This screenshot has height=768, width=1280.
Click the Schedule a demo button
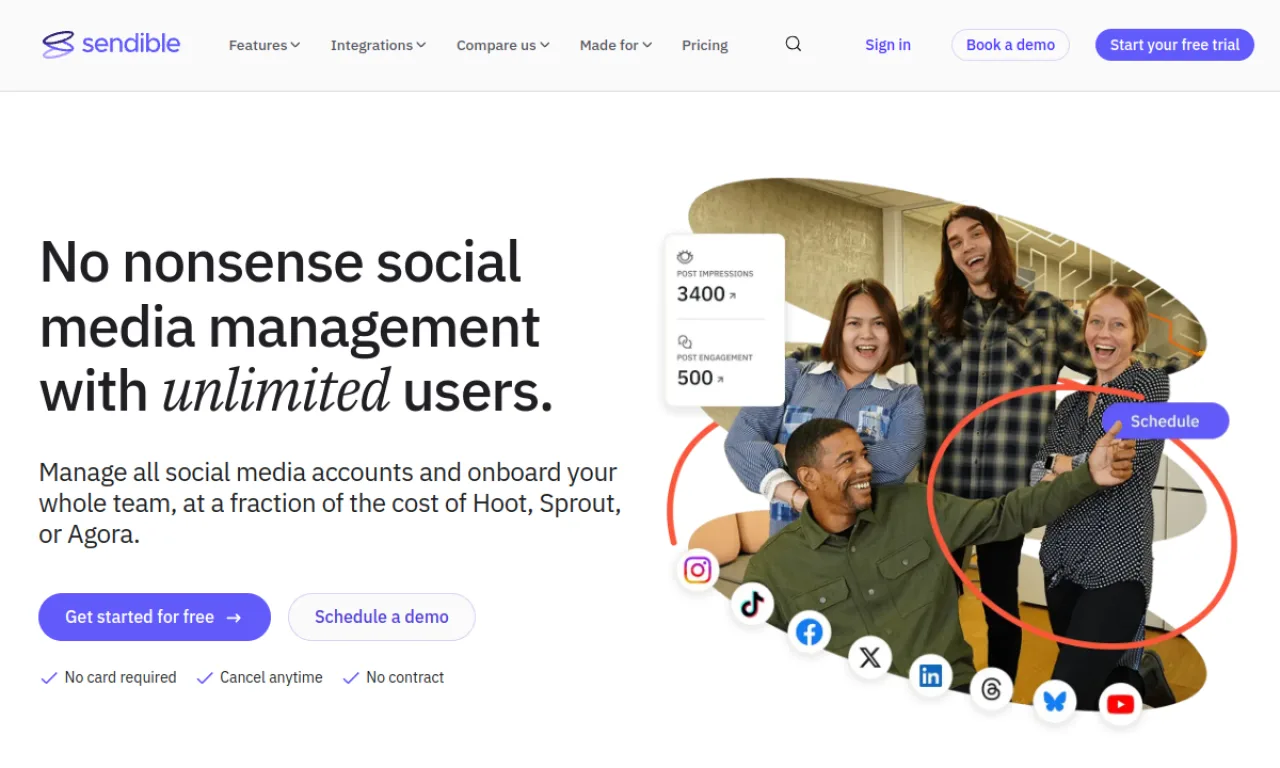coord(382,617)
